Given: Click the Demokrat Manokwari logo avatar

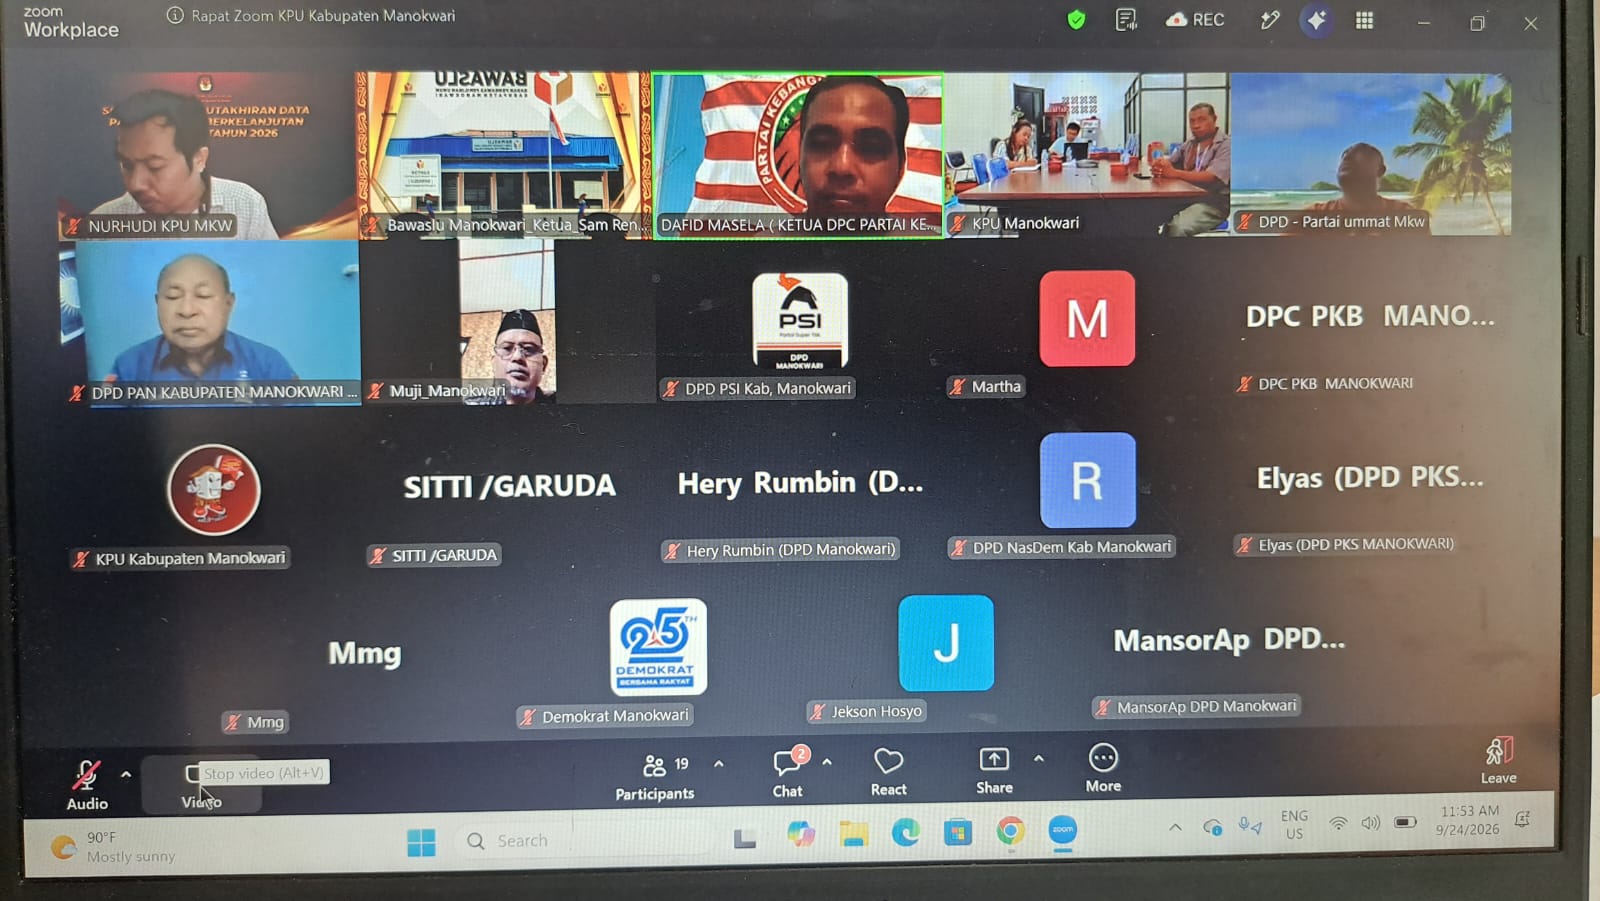Looking at the screenshot, I should click(658, 647).
